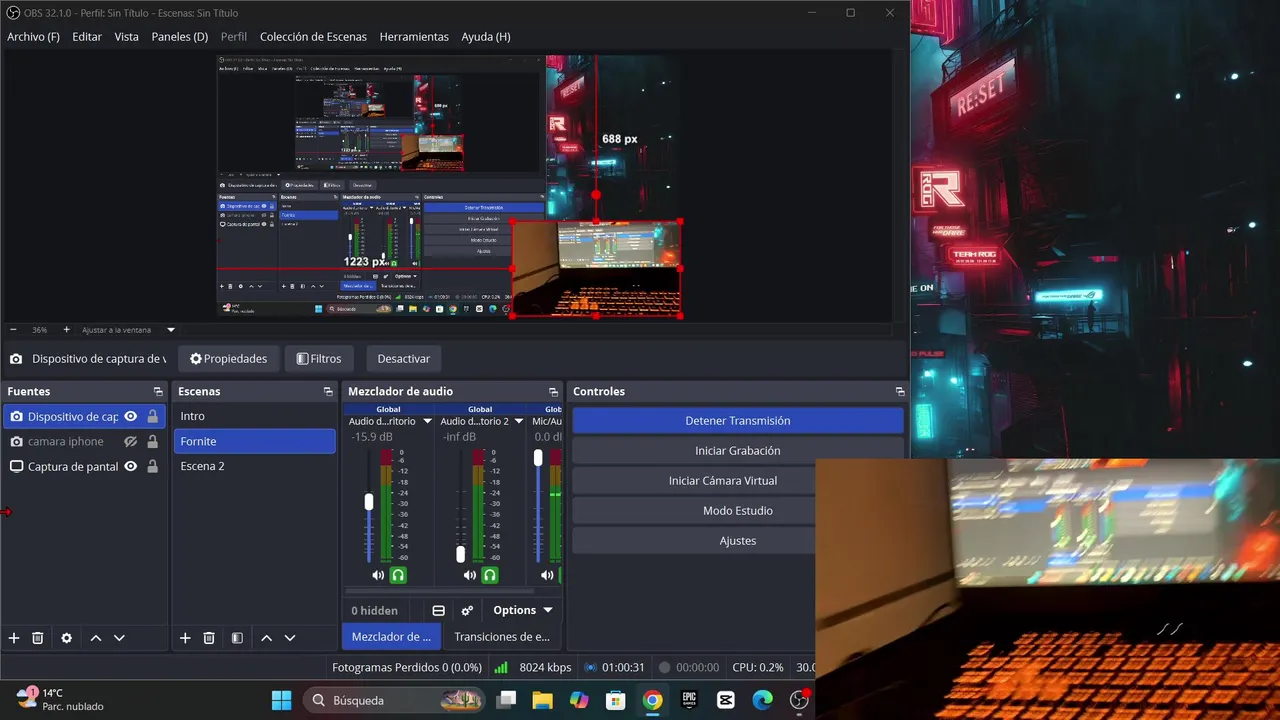Open Colección de Escenas menu

(x=313, y=37)
